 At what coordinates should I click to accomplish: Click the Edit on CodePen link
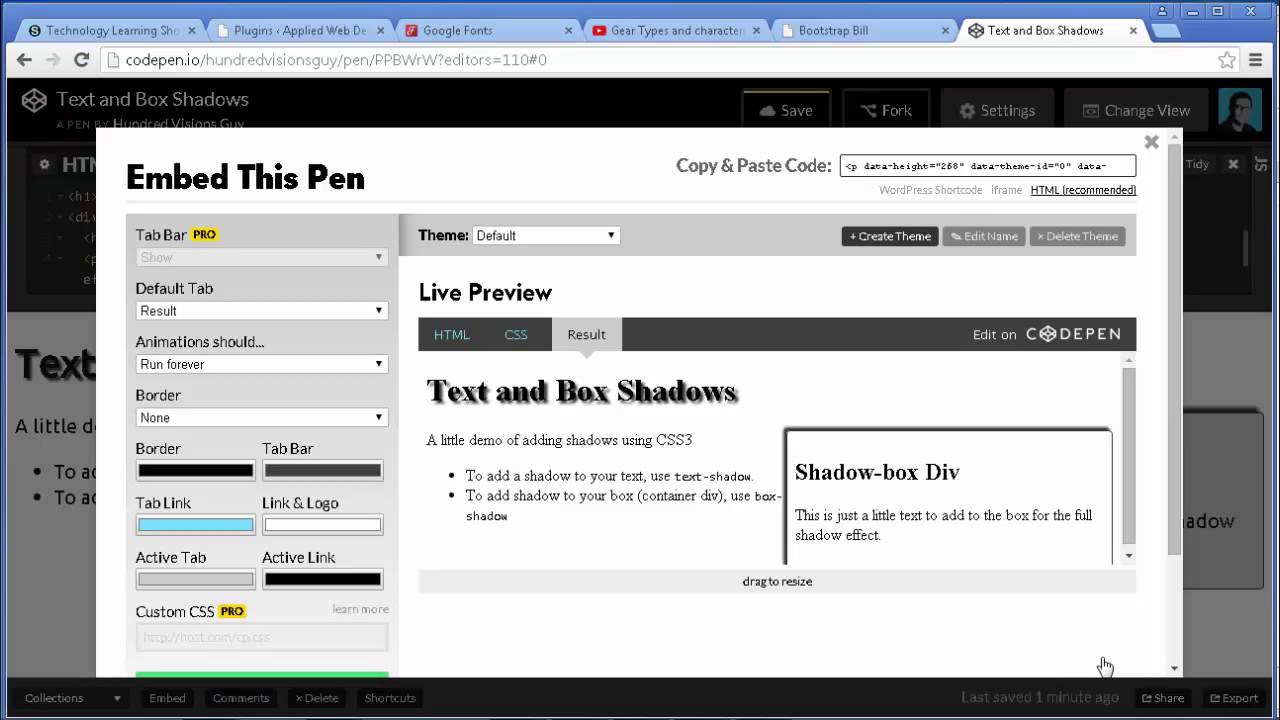point(1046,335)
